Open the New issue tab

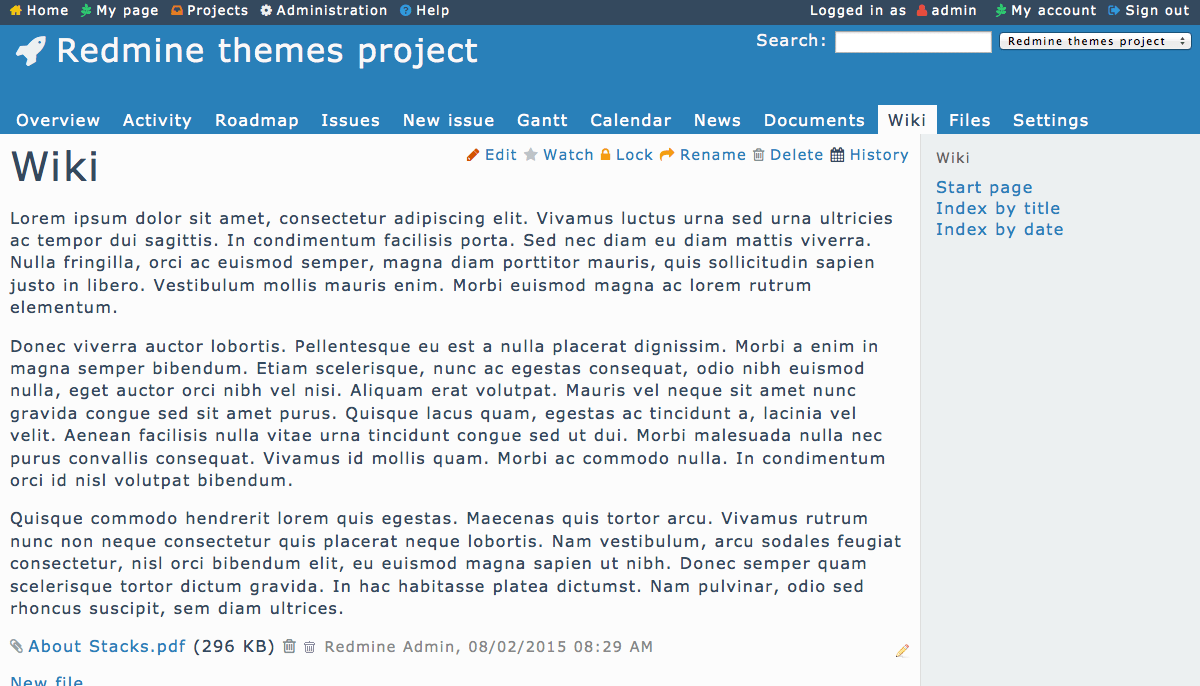pyautogui.click(x=448, y=120)
